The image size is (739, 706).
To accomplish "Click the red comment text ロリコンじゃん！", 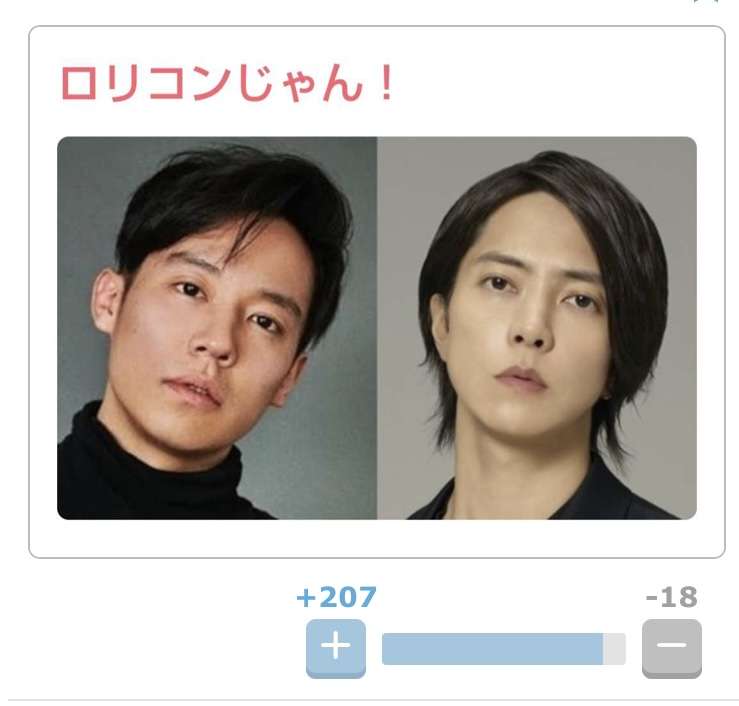I will [227, 84].
